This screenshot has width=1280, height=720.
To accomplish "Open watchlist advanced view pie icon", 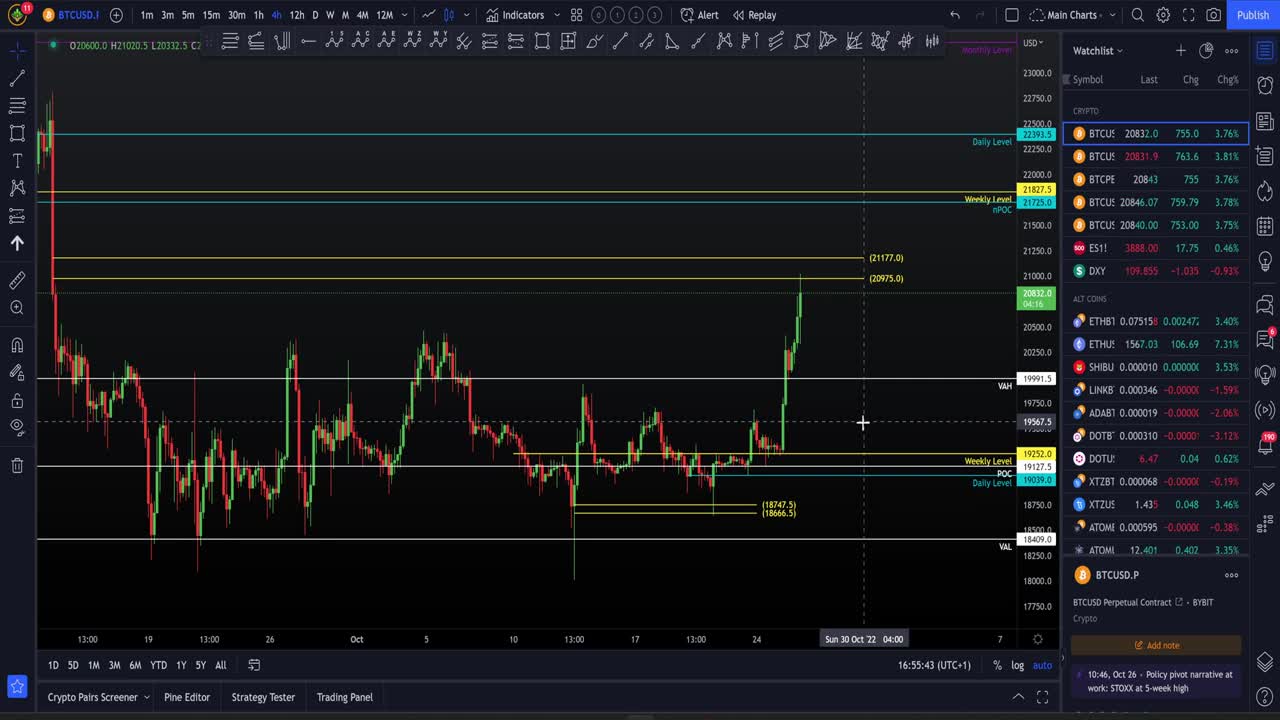I will point(1206,51).
